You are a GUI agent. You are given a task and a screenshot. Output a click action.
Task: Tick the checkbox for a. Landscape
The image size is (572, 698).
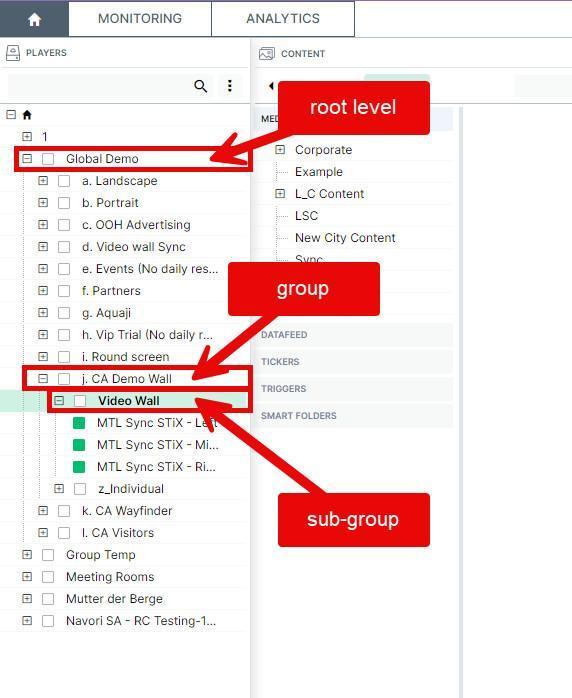64,181
